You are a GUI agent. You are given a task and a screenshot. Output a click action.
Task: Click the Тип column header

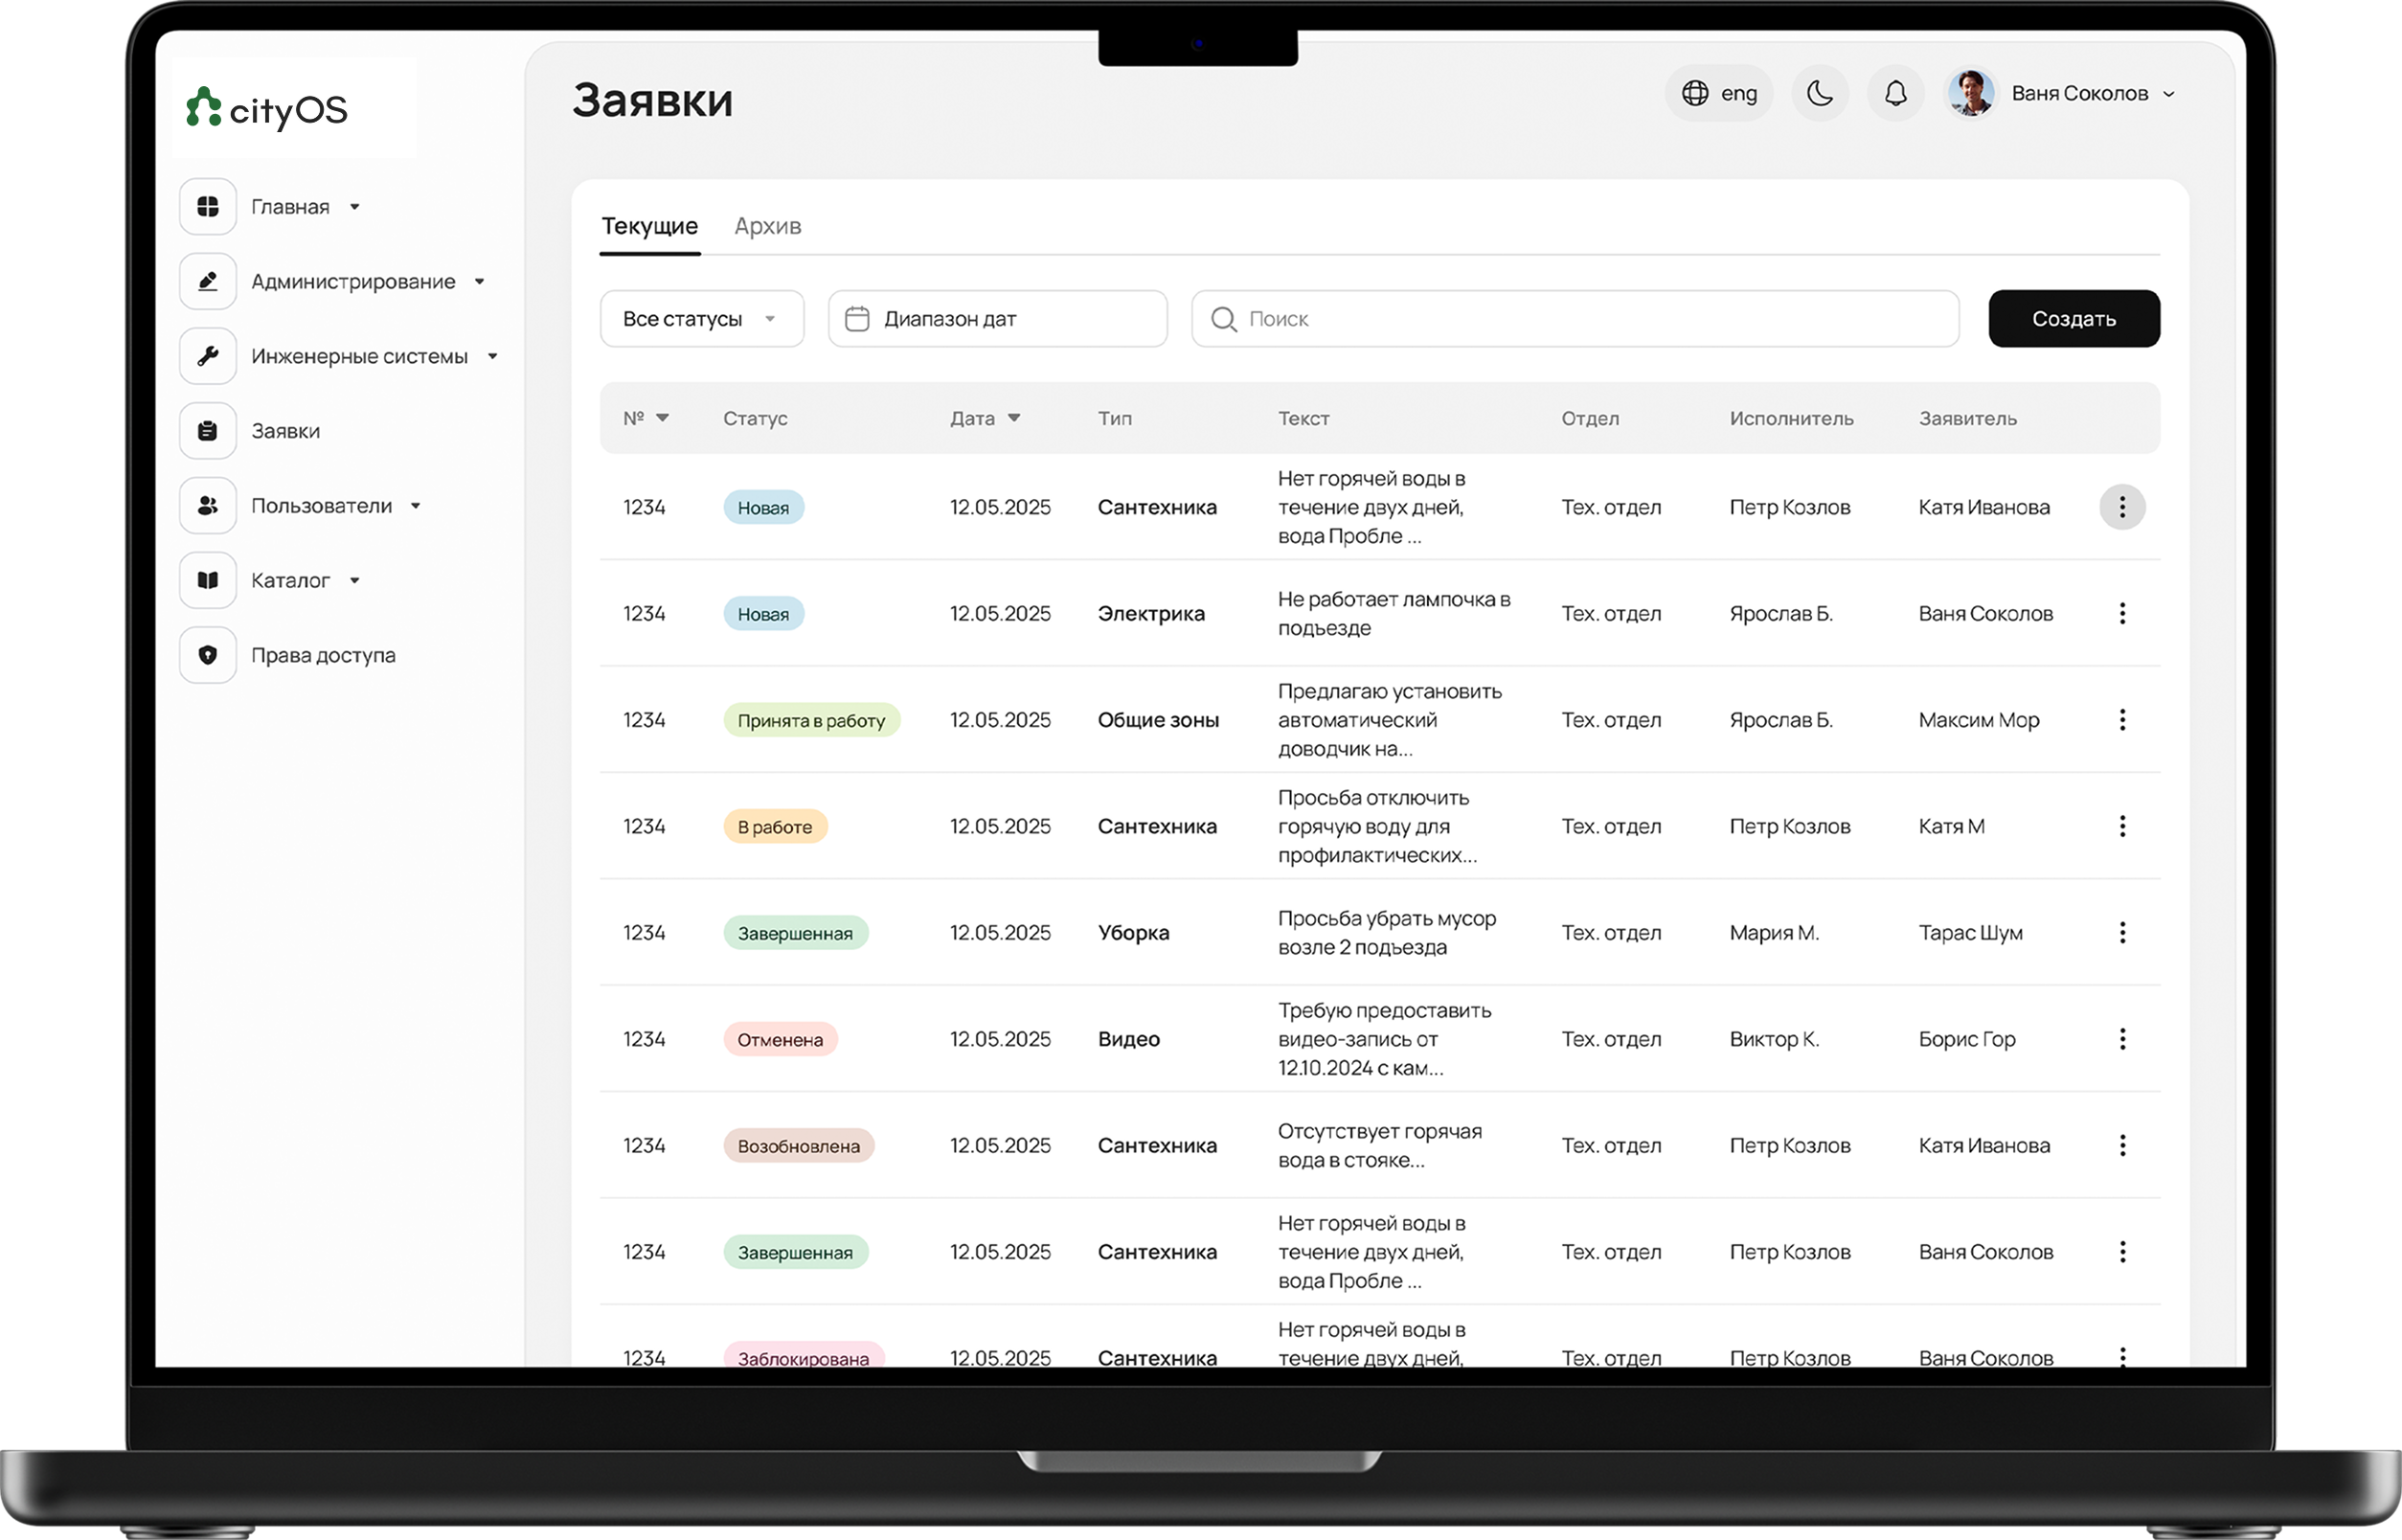1115,418
